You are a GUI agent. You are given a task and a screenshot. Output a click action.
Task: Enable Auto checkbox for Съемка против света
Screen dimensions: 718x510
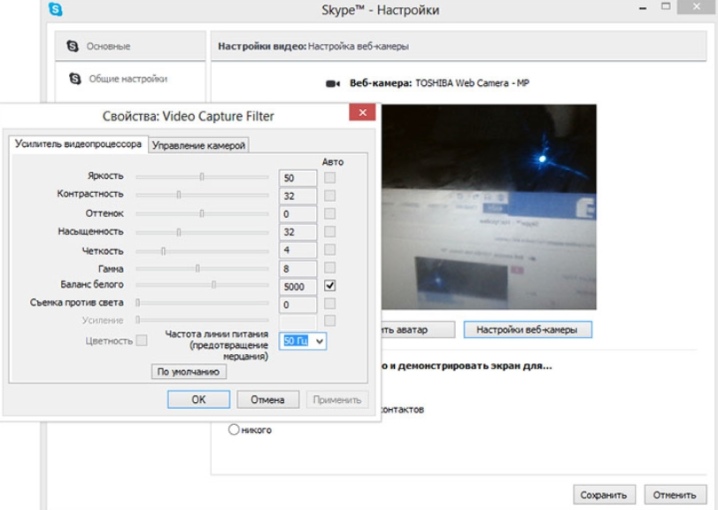click(330, 304)
